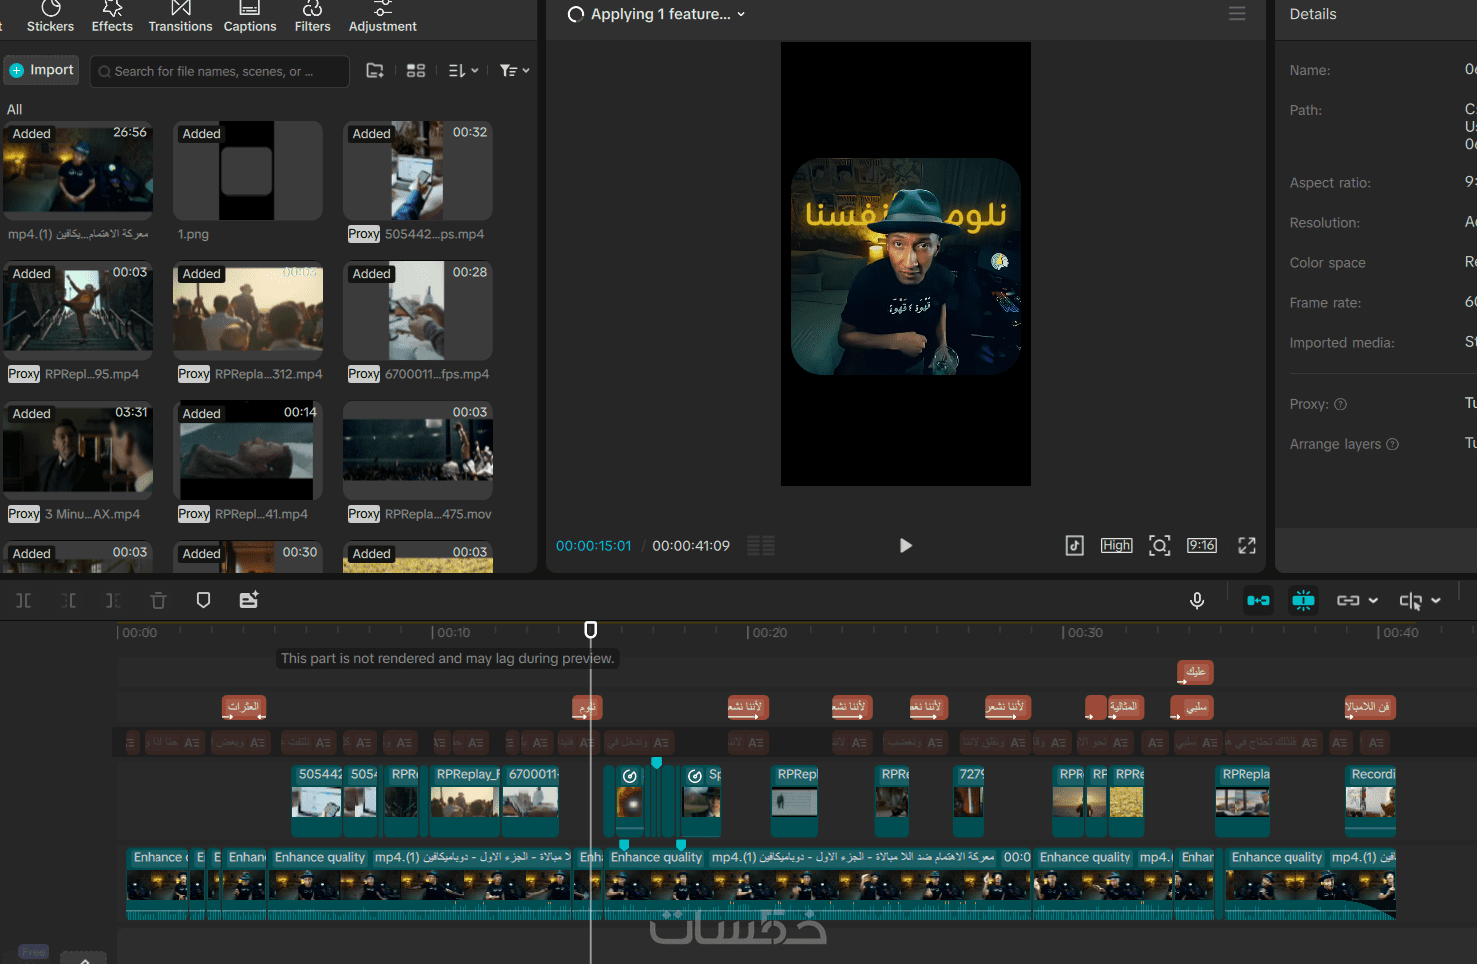This screenshot has width=1477, height=964.
Task: Click the marker shield icon in timeline toolbar
Action: (x=203, y=600)
